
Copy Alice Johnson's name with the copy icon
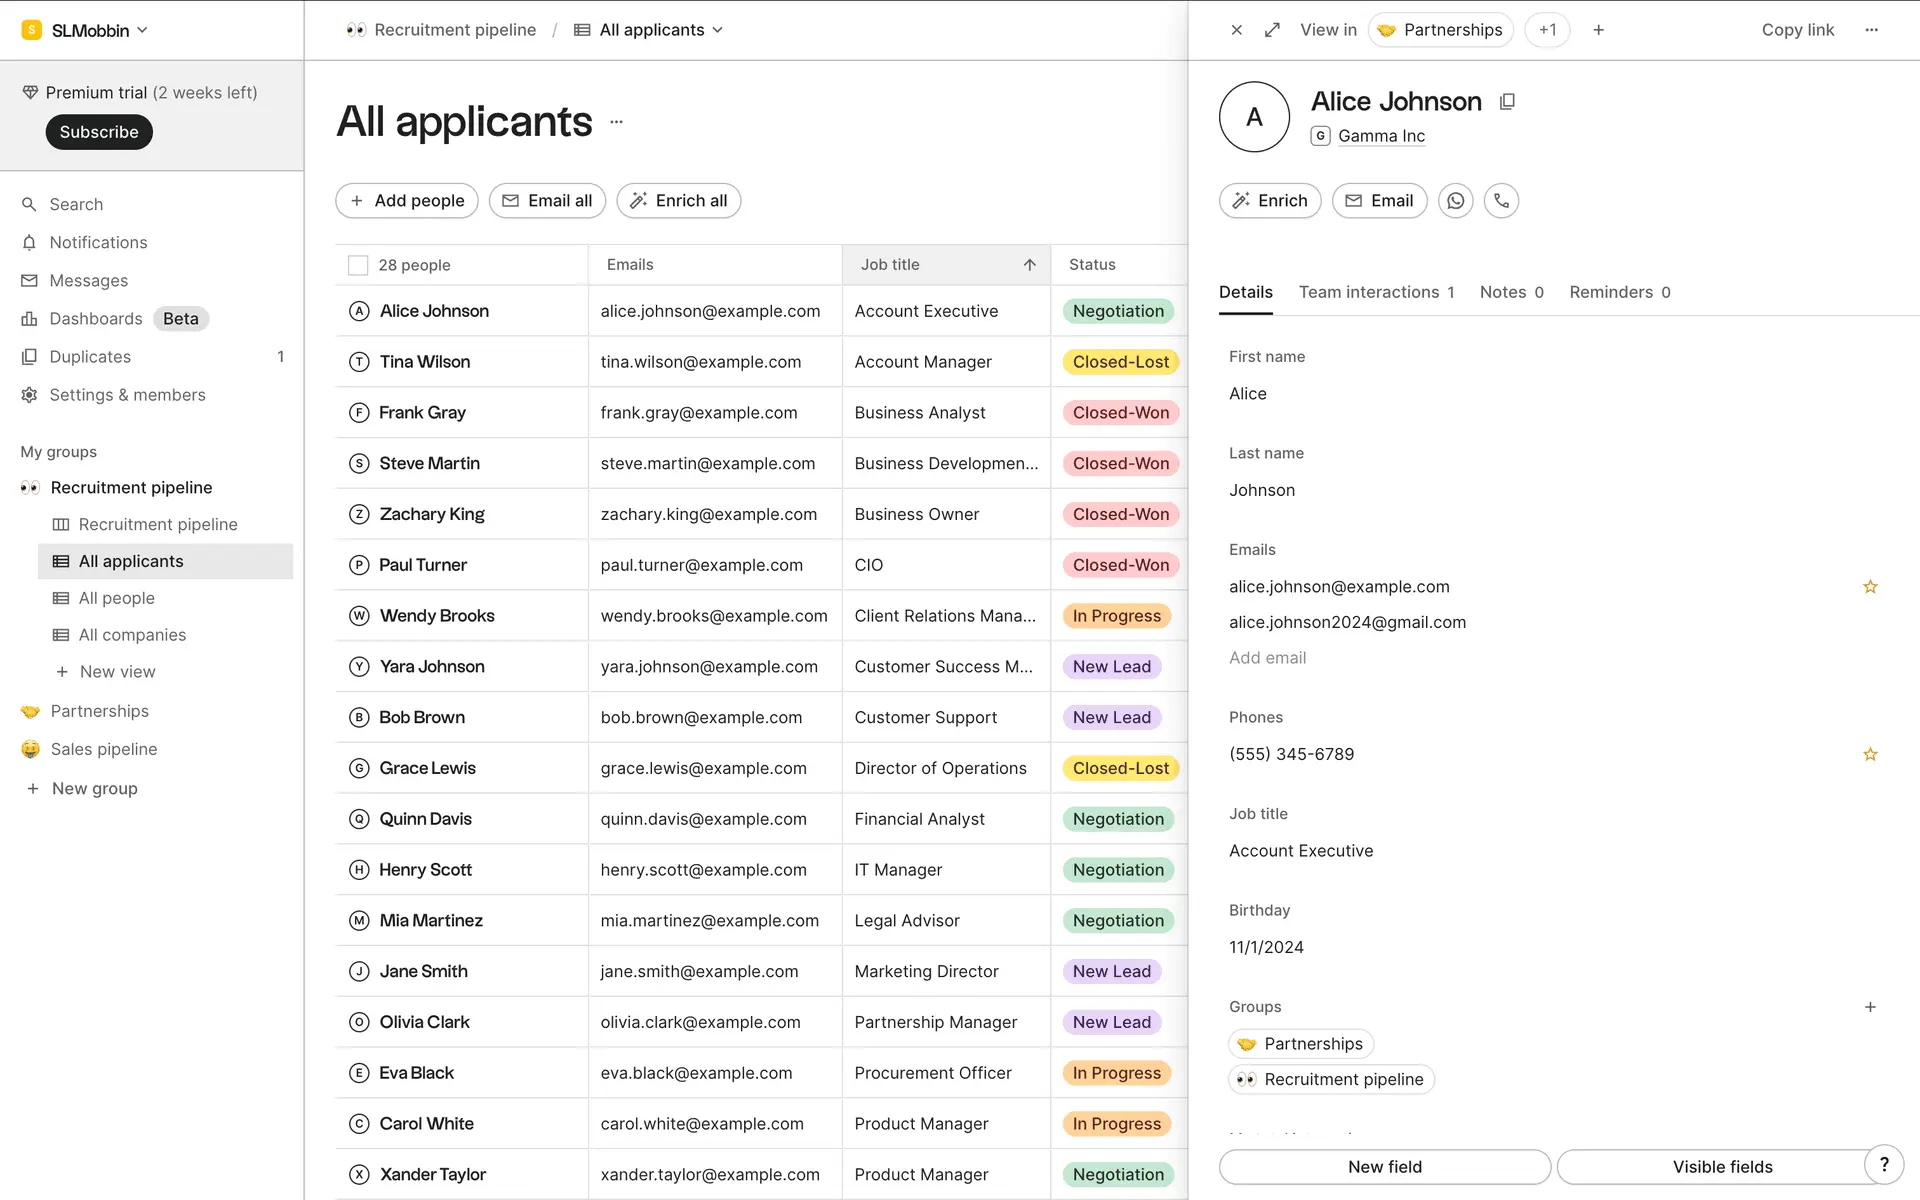1507,102
